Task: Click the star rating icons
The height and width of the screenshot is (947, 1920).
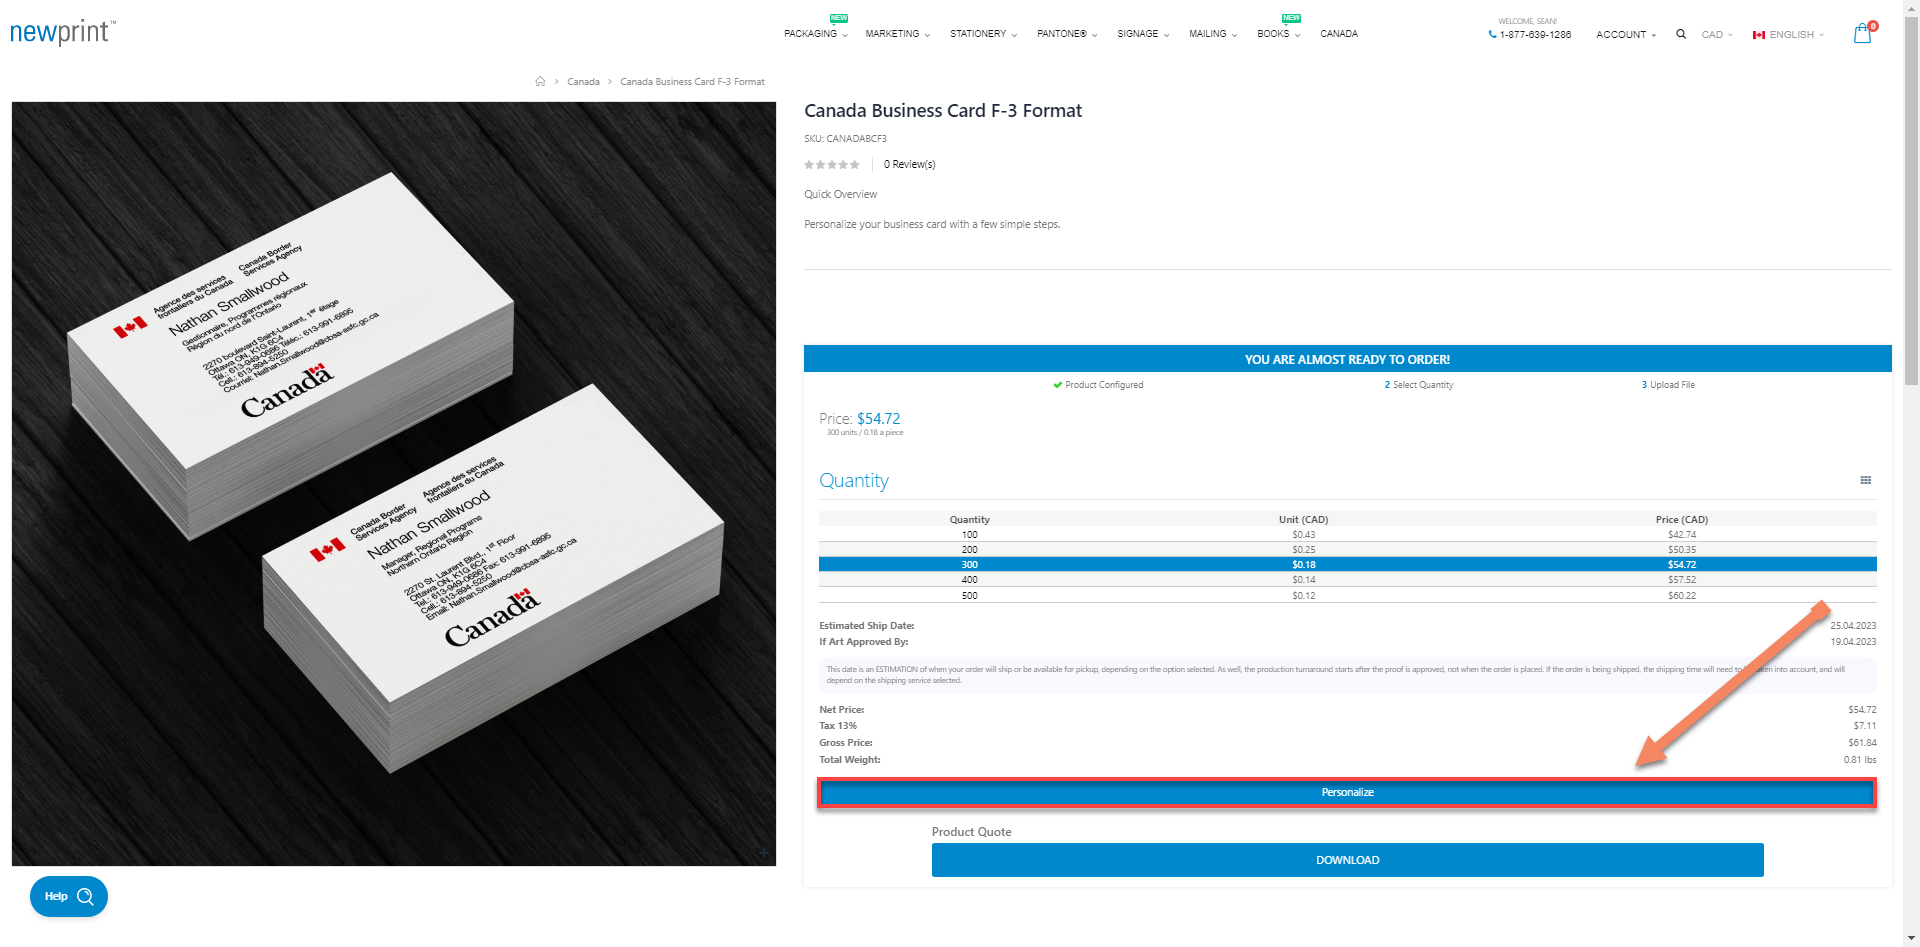Action: pyautogui.click(x=832, y=164)
